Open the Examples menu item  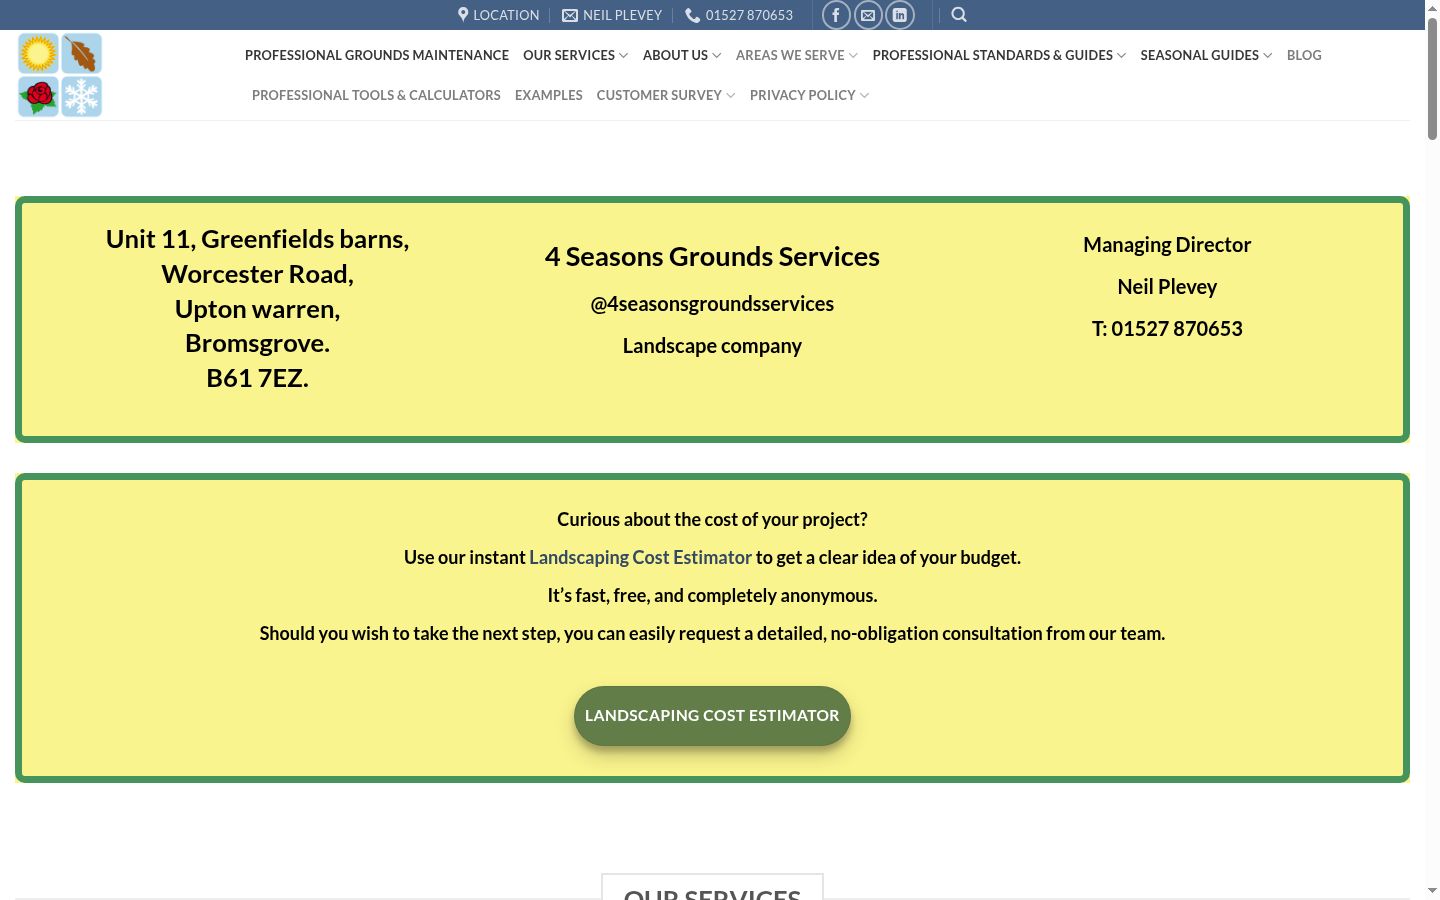click(549, 95)
